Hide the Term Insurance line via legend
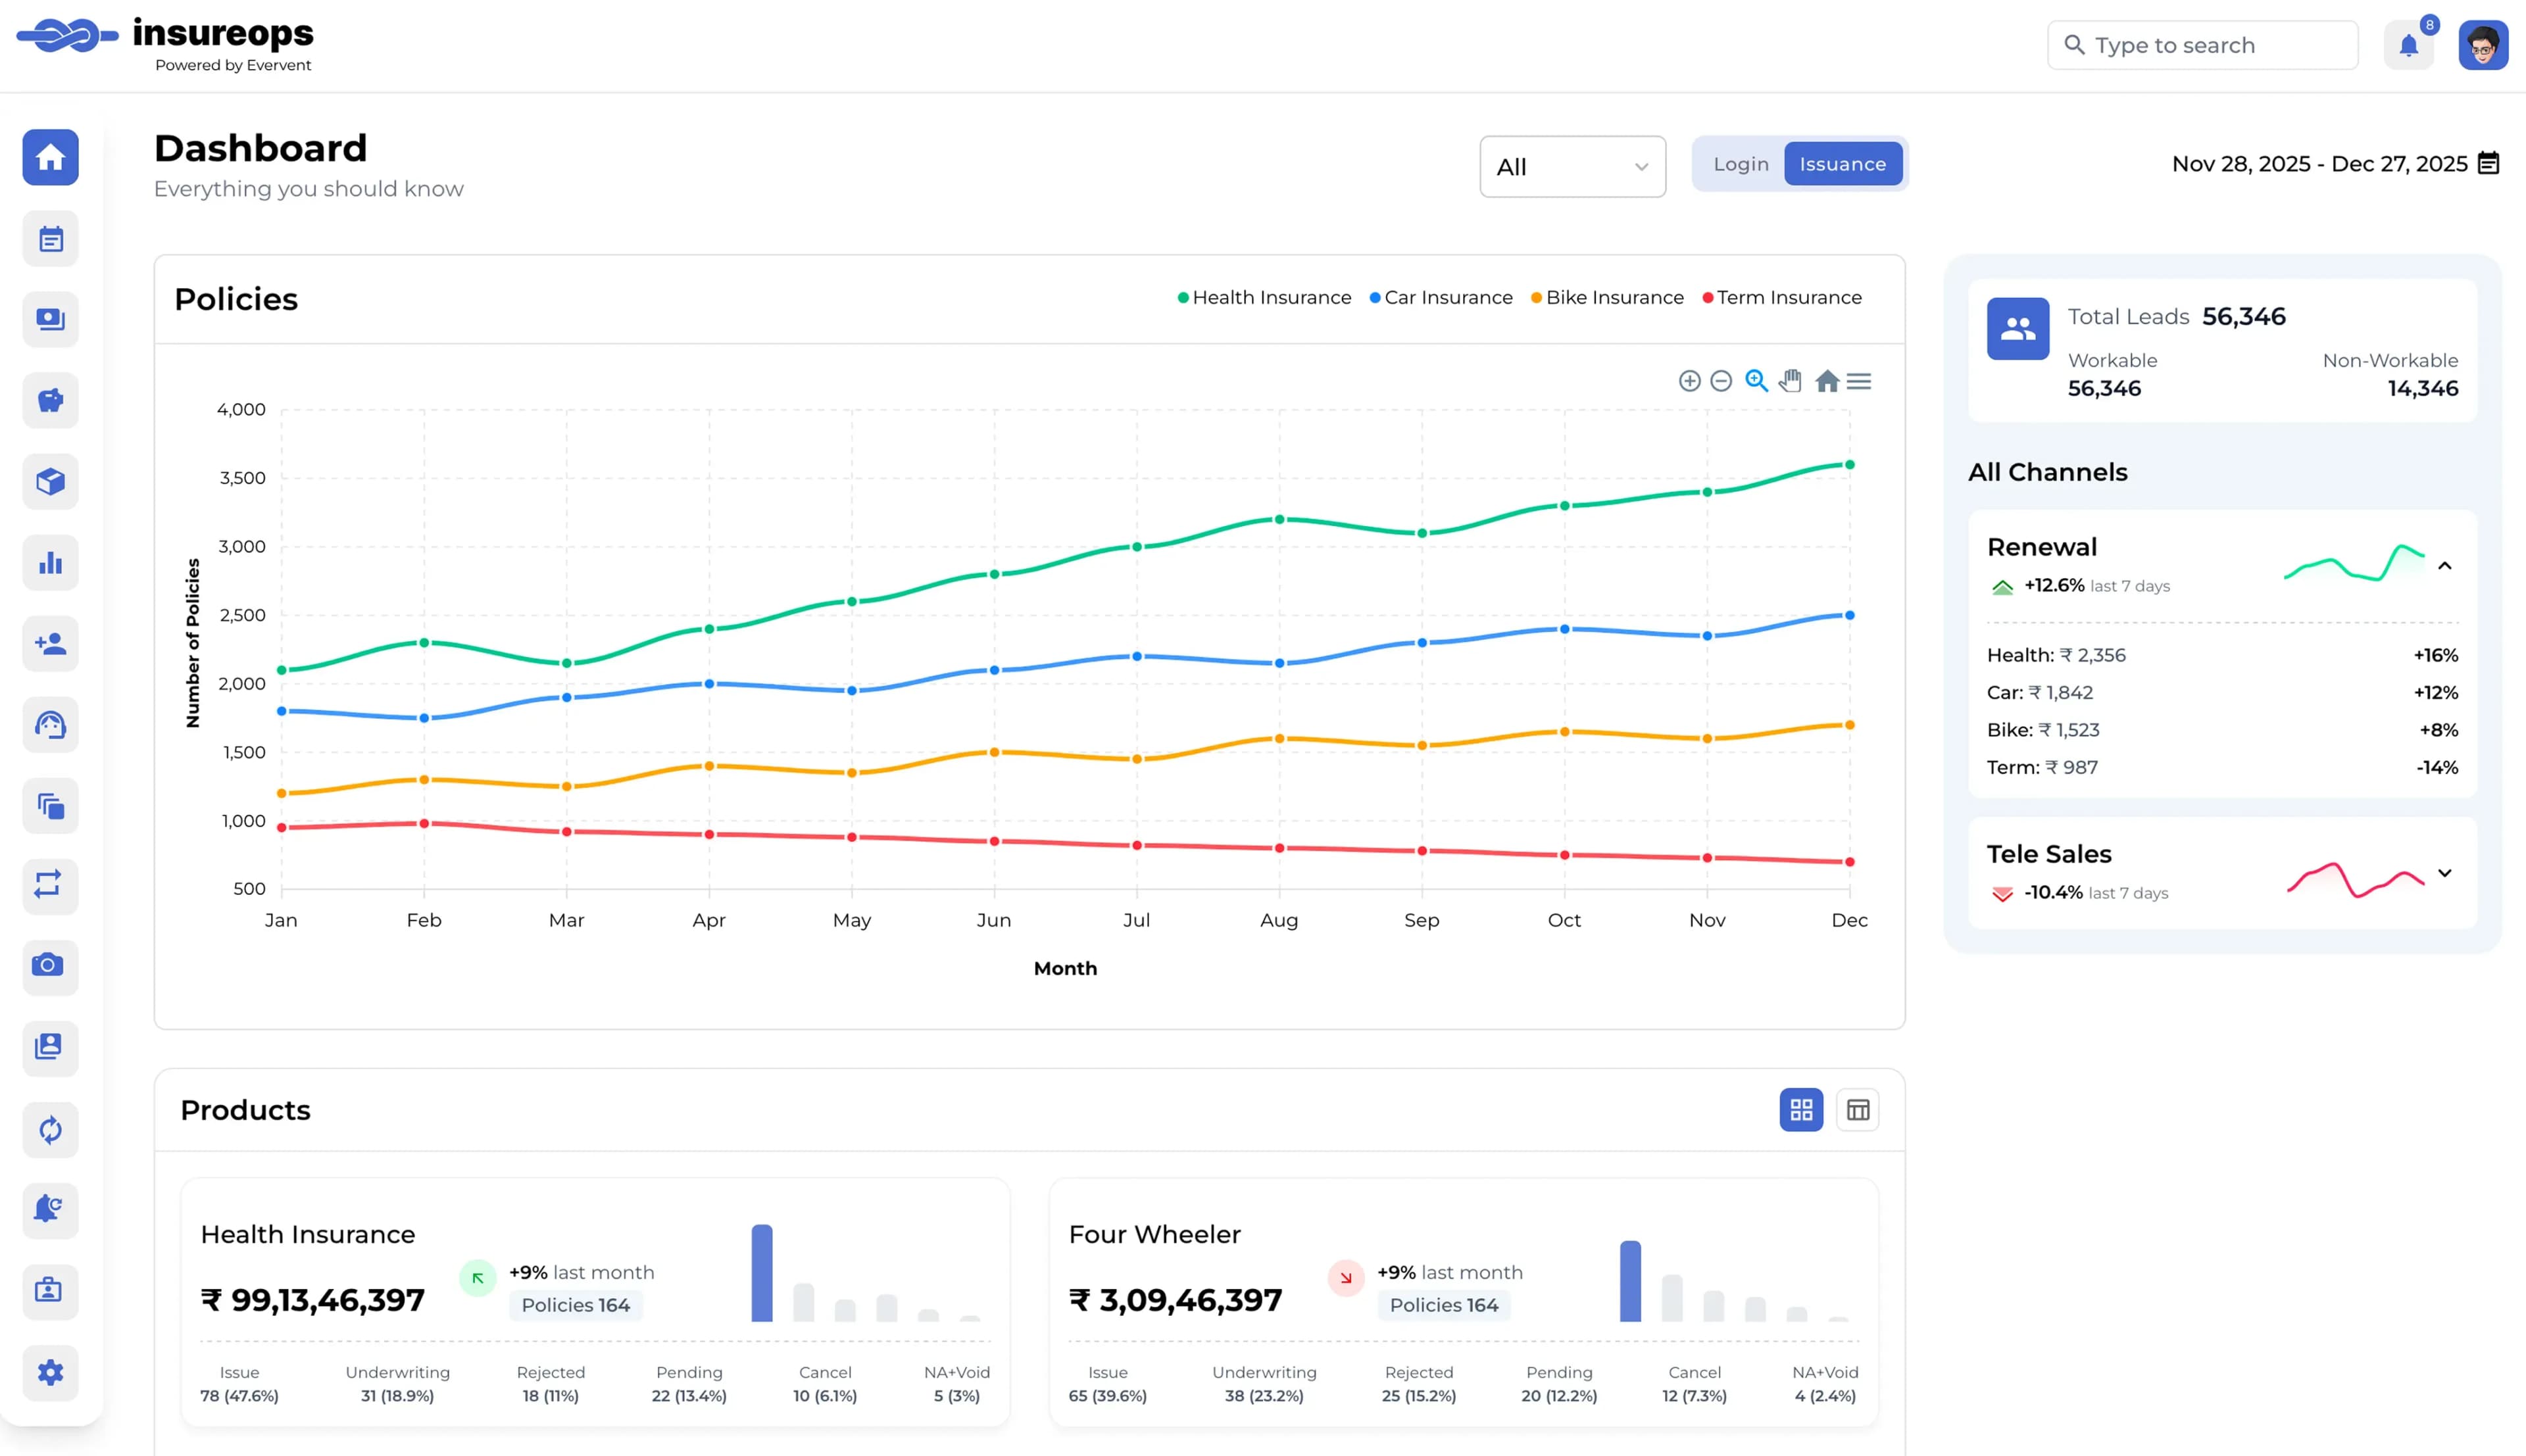 click(1782, 297)
